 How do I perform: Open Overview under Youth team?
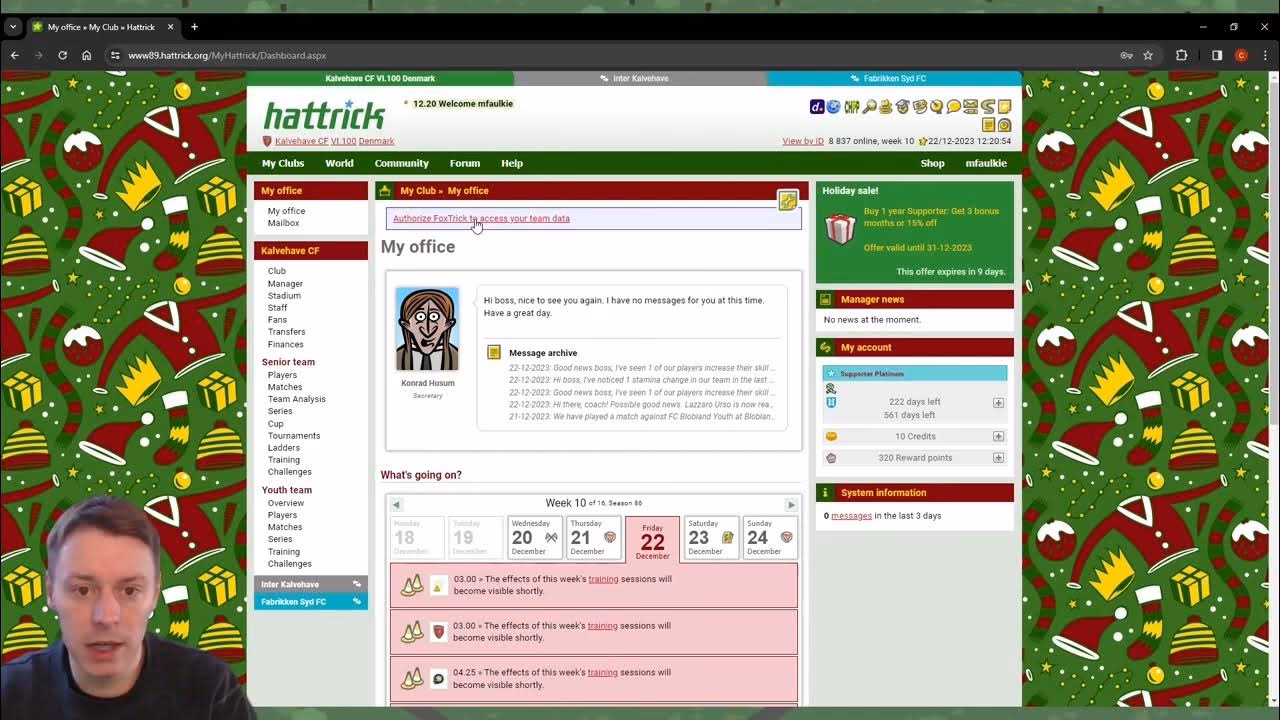(x=286, y=503)
